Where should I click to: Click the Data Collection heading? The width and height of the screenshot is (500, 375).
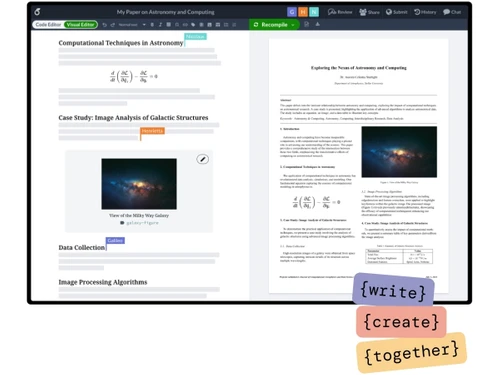click(x=82, y=248)
